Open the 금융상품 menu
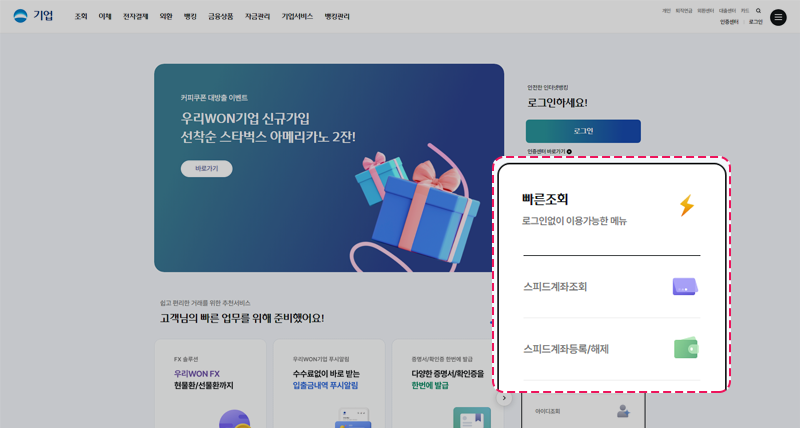The height and width of the screenshot is (428, 800). coord(220,16)
